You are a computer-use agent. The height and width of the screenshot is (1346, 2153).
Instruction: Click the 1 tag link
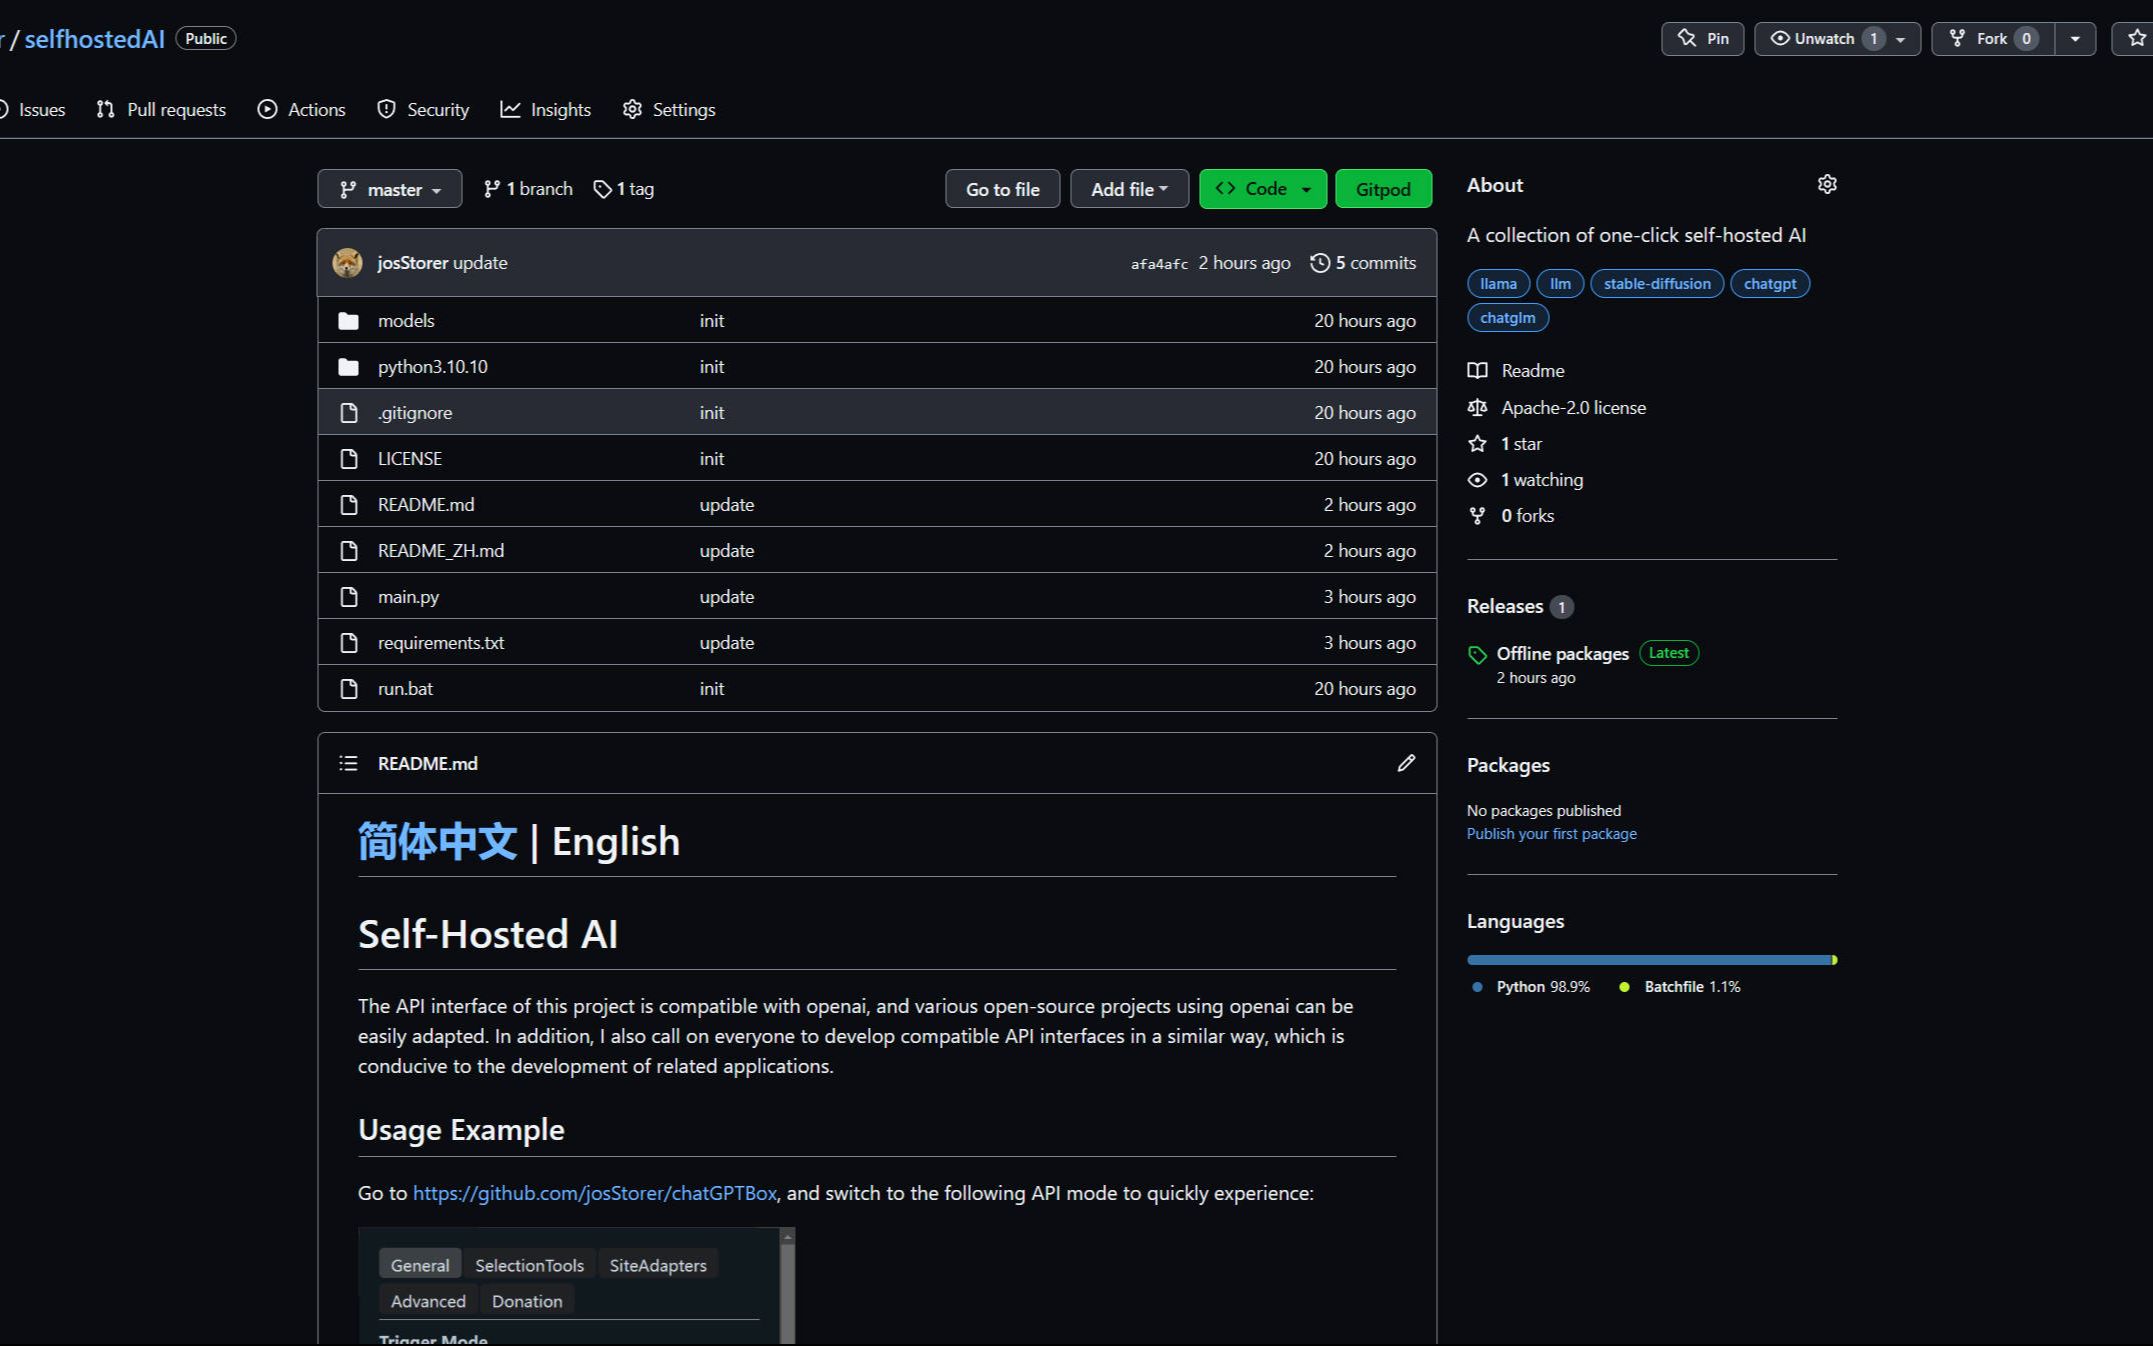pos(624,189)
